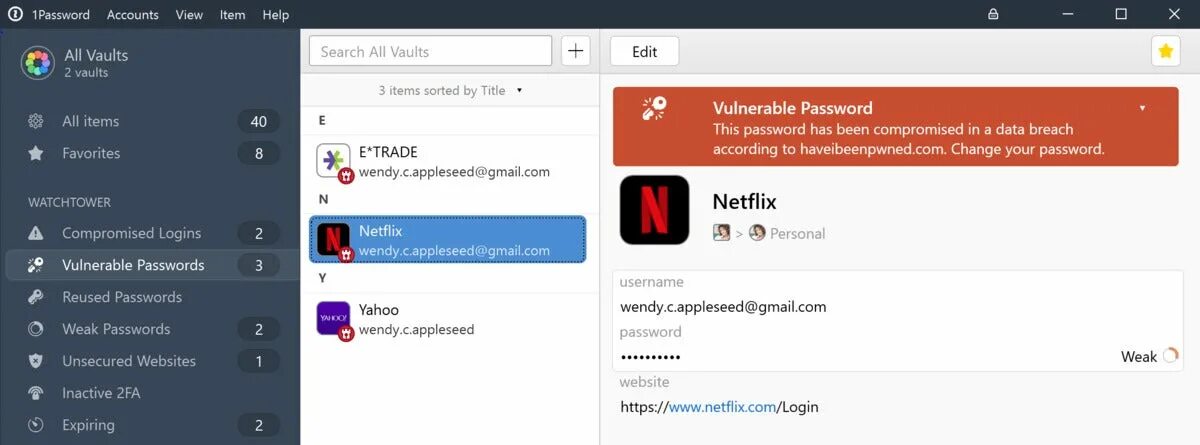Collapse the Vulnerable Password banner arrow

point(1142,108)
